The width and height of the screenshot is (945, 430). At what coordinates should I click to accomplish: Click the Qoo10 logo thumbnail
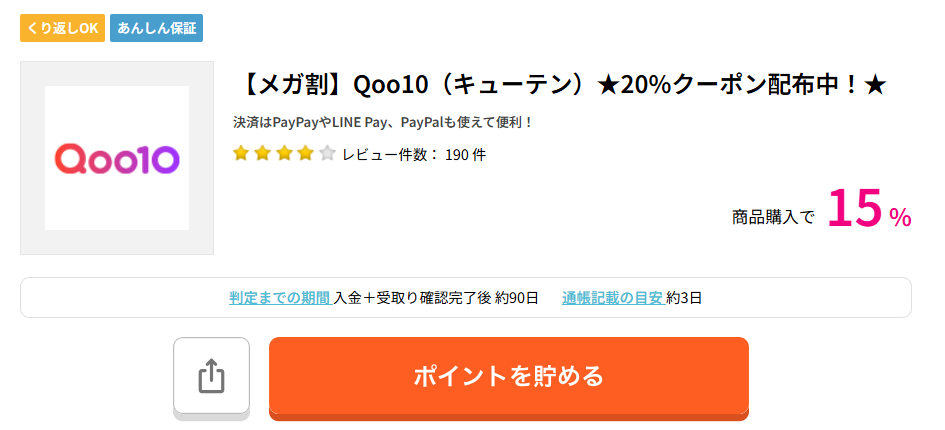tap(117, 158)
